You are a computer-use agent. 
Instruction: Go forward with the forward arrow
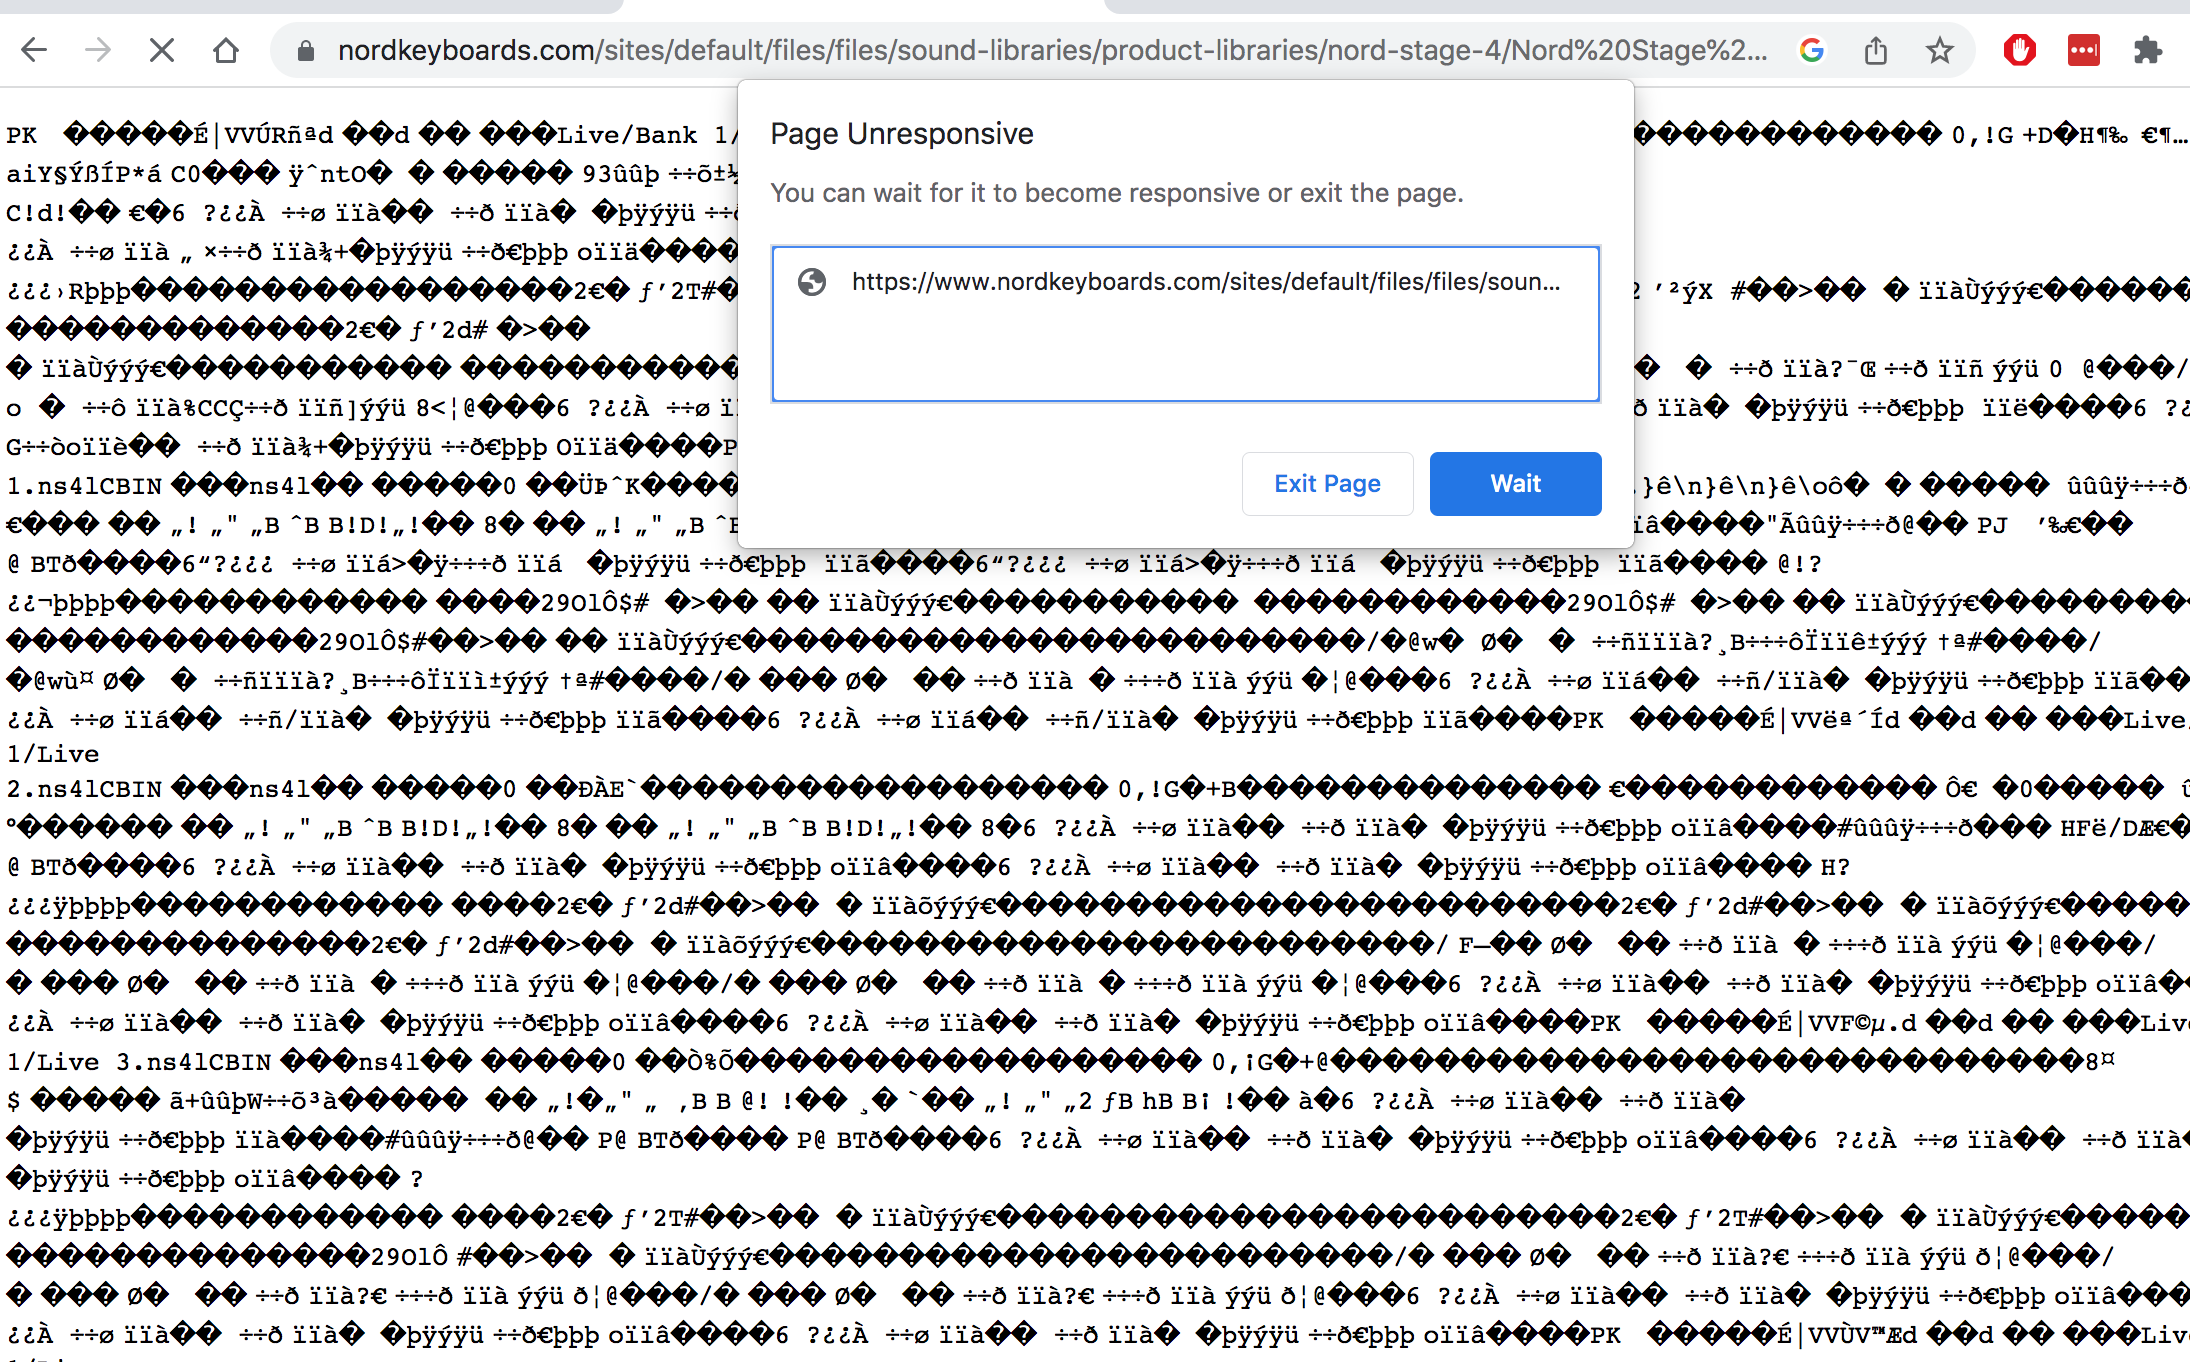[98, 50]
